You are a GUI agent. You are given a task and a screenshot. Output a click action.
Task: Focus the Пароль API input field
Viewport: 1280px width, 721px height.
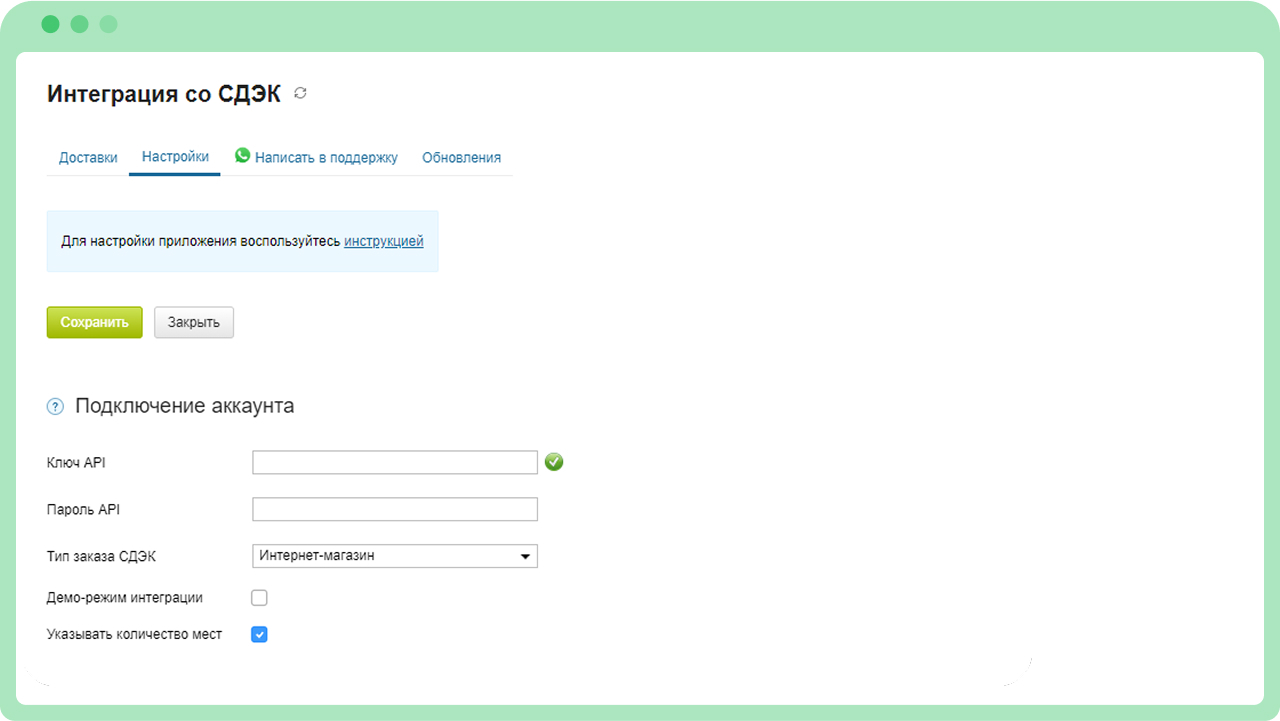point(395,509)
